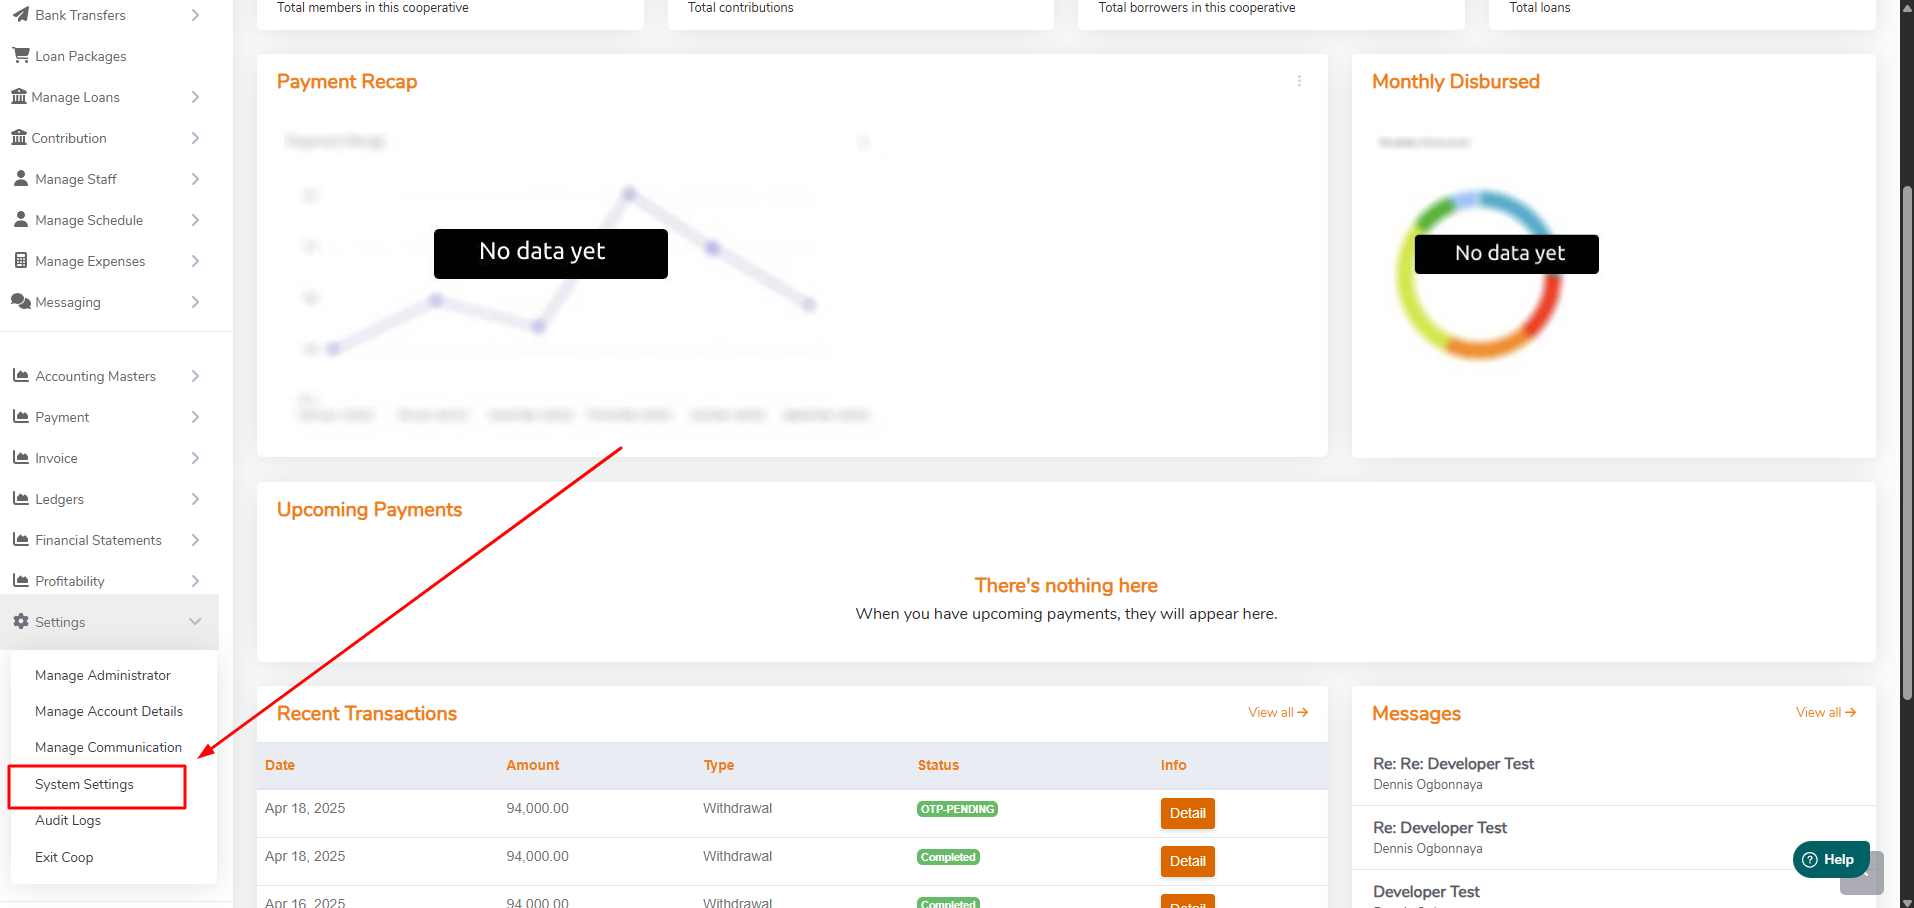The image size is (1914, 908).
Task: Click the Accounting Masters chart icon
Action: 21,376
